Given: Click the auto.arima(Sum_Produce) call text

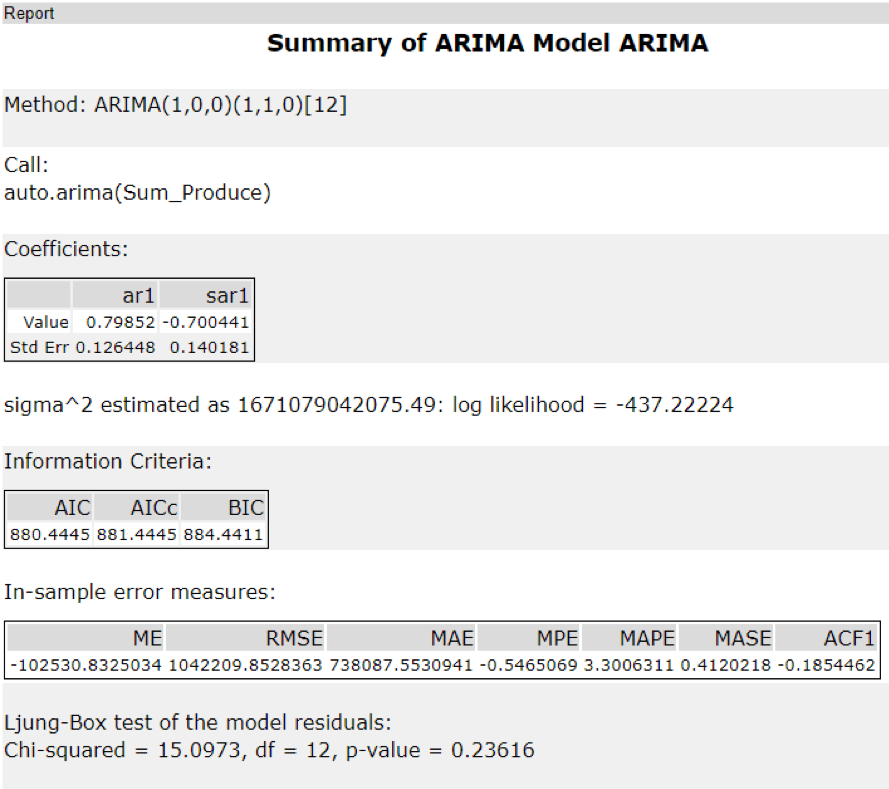Looking at the screenshot, I should (138, 193).
